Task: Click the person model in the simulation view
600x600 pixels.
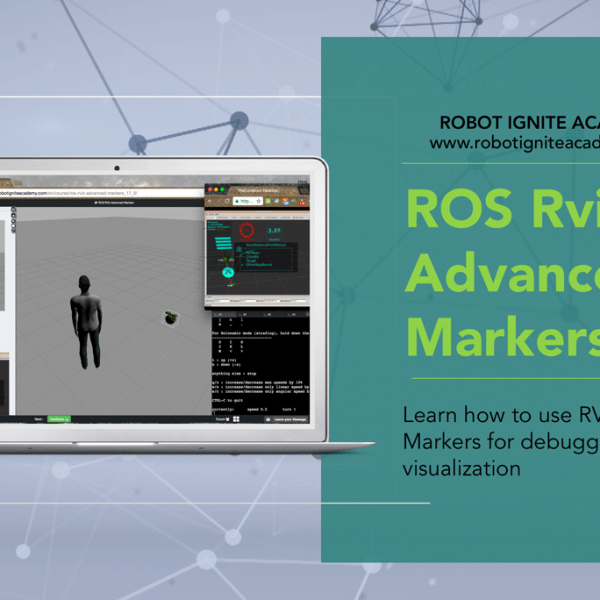Action: 87,322
